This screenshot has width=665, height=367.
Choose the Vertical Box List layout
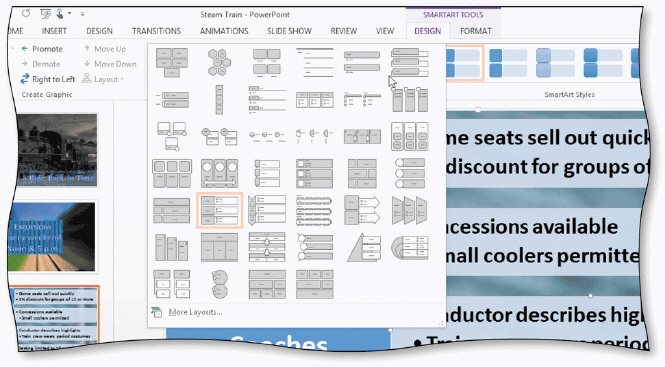[409, 62]
